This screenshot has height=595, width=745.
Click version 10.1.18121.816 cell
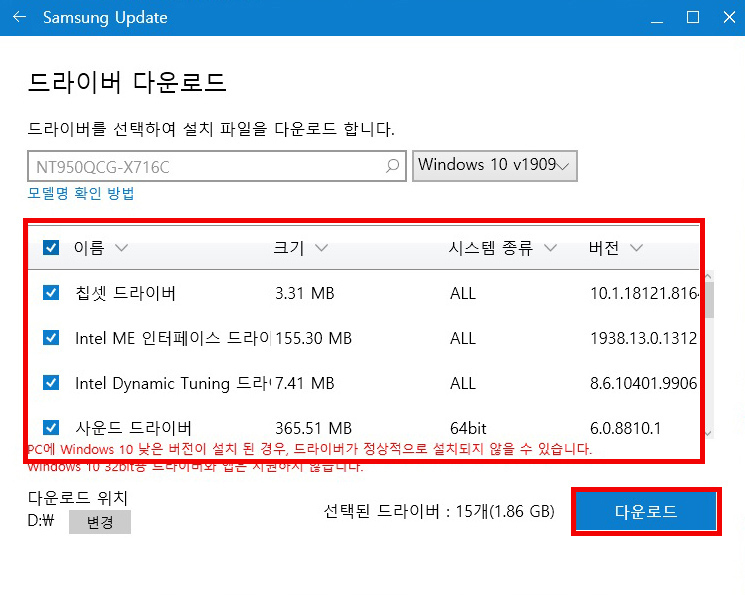point(644,293)
